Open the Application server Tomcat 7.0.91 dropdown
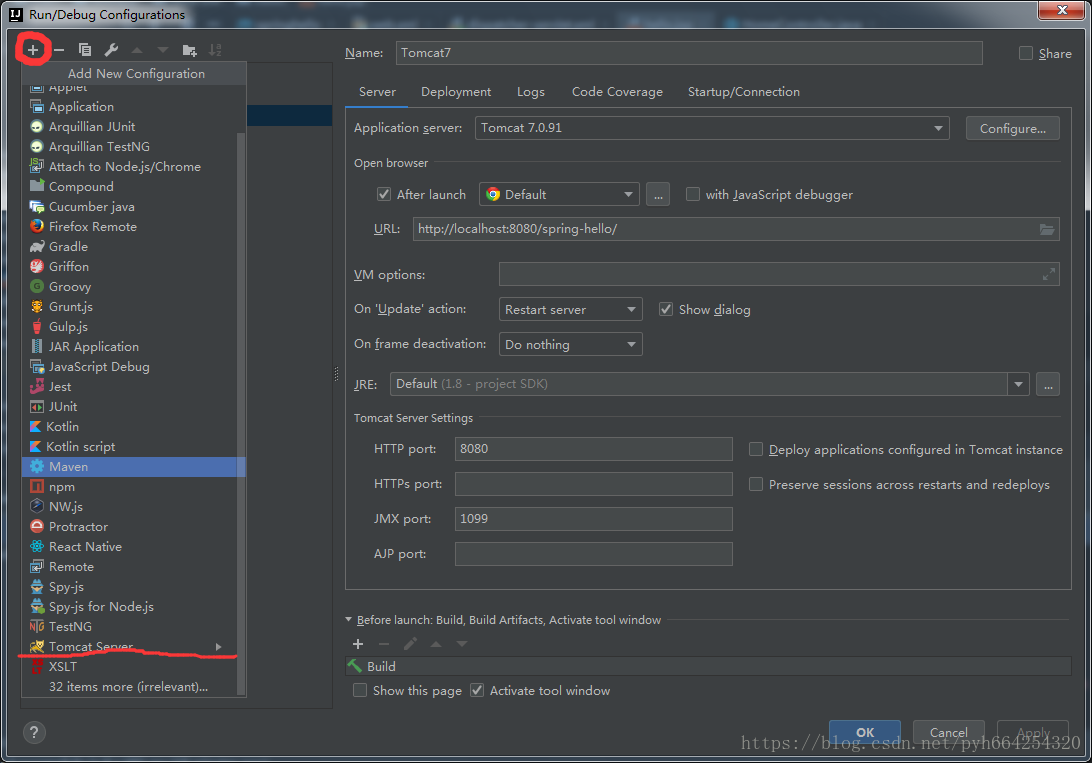Screen dimensions: 1092x763 point(712,128)
